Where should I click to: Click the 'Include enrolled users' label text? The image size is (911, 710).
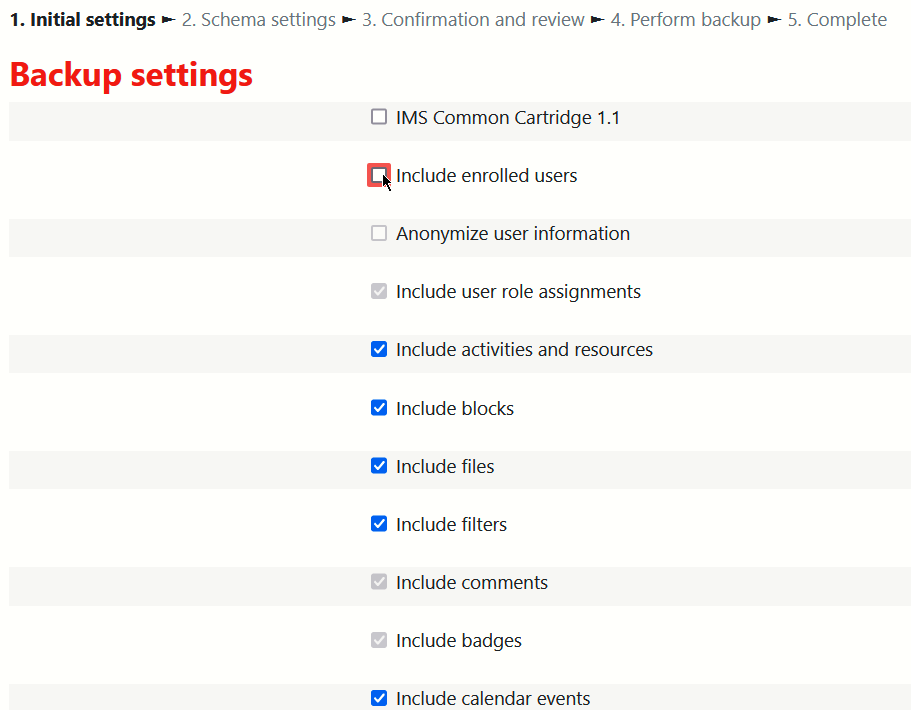point(486,176)
